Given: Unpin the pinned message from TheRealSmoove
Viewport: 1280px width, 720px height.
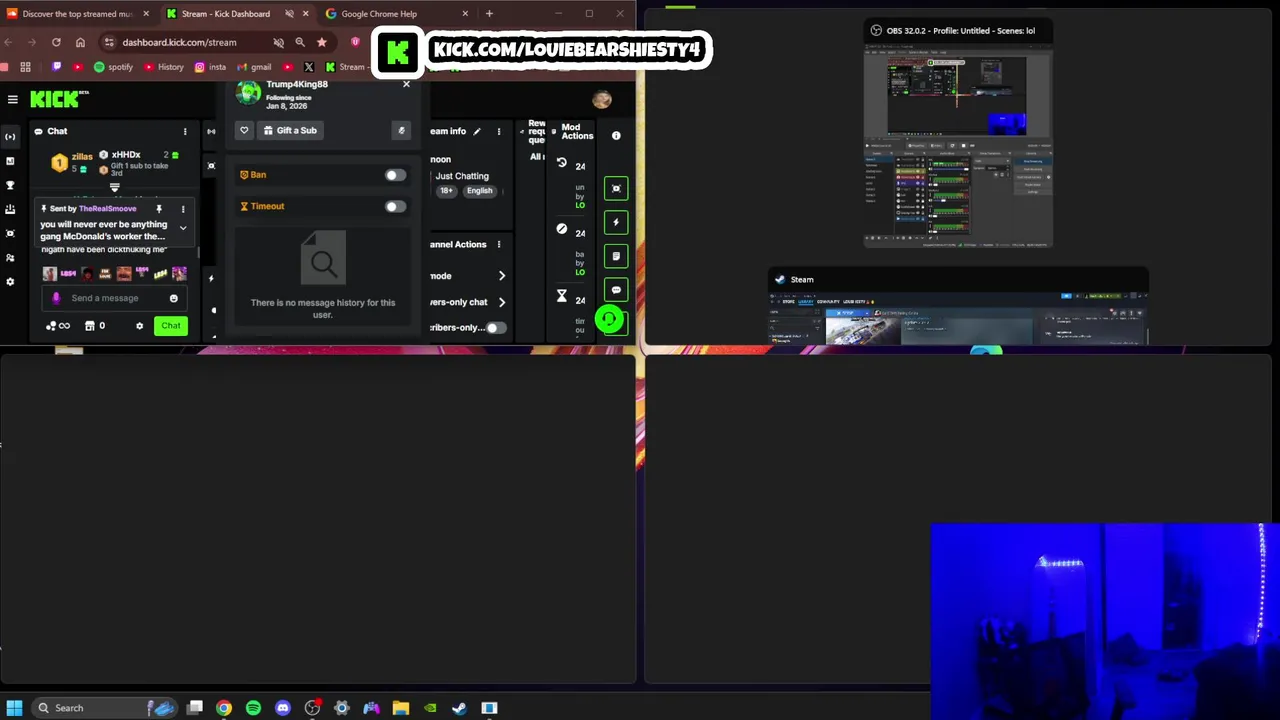Looking at the screenshot, I should point(159,209).
